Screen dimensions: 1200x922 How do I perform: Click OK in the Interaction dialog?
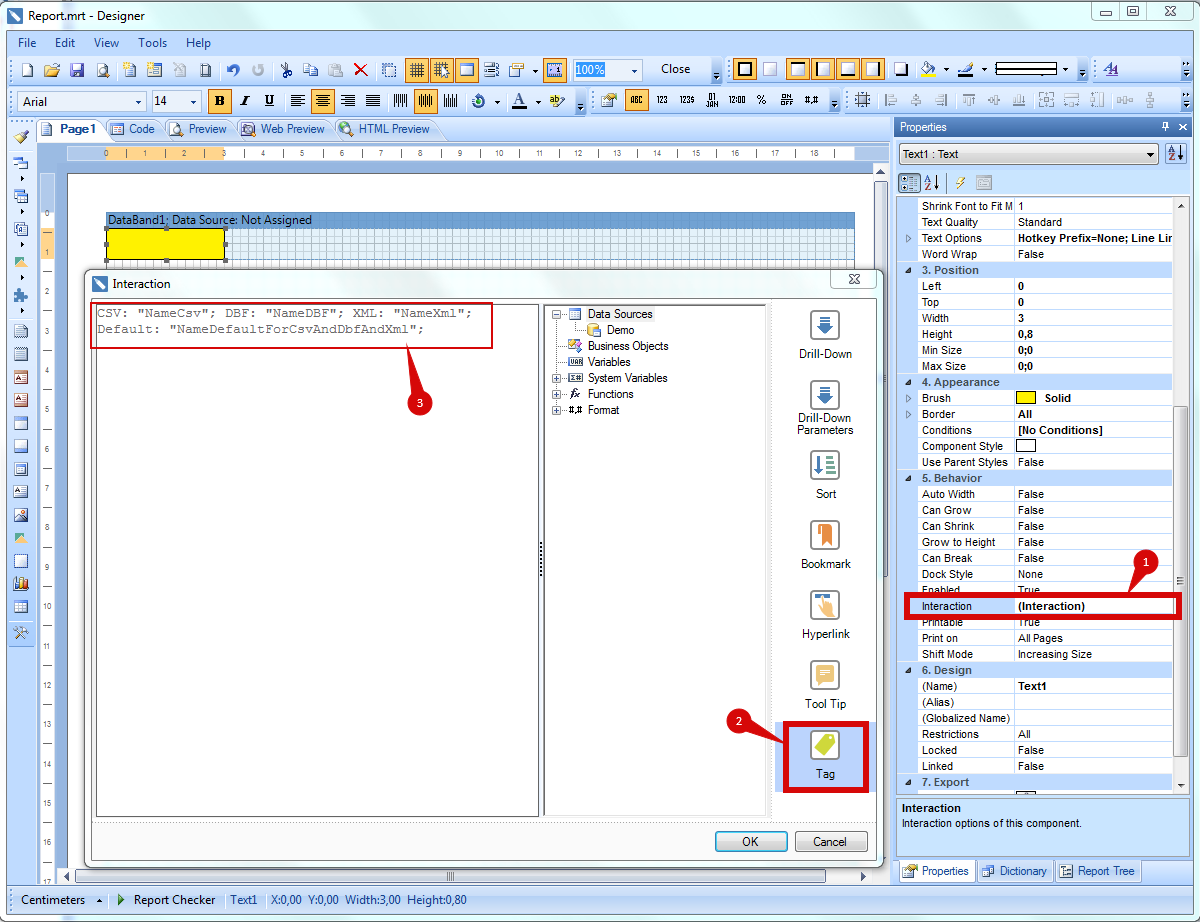coord(751,842)
